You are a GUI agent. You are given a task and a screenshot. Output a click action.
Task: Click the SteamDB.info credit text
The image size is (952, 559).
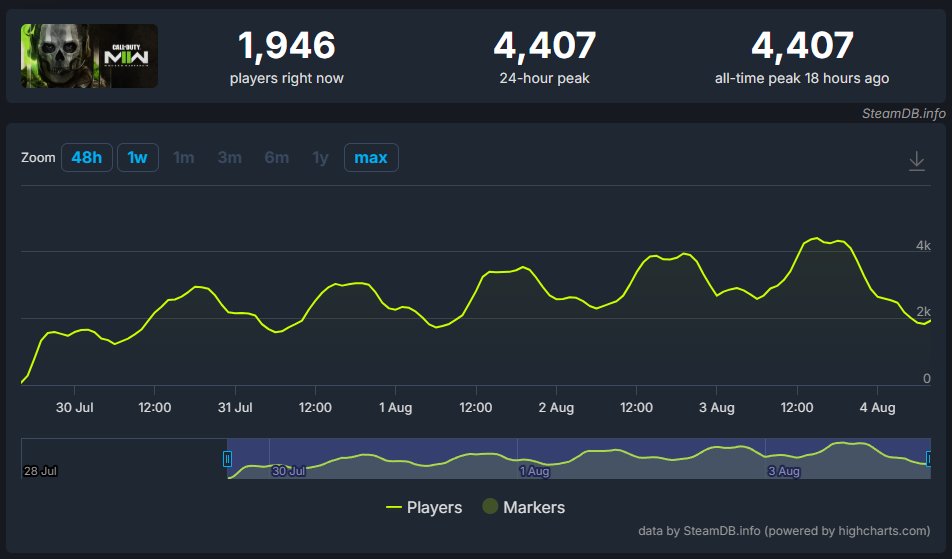point(904,113)
